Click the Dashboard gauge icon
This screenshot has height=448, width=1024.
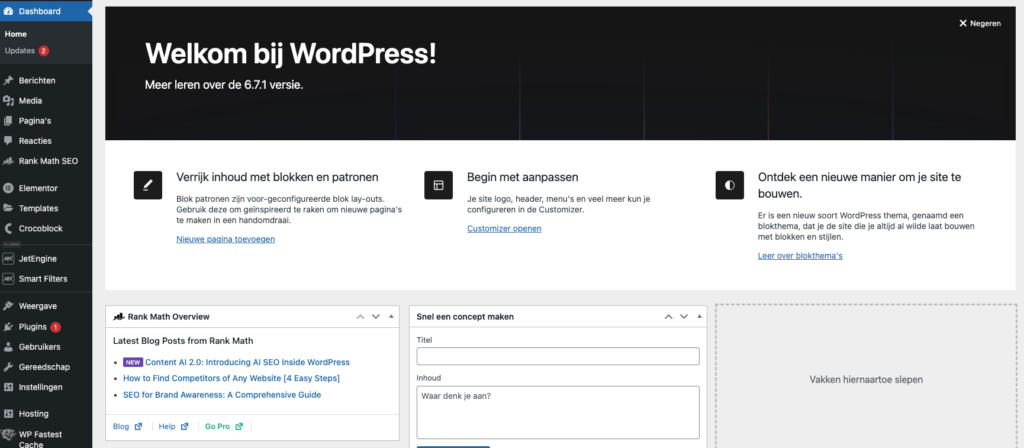pyautogui.click(x=8, y=11)
